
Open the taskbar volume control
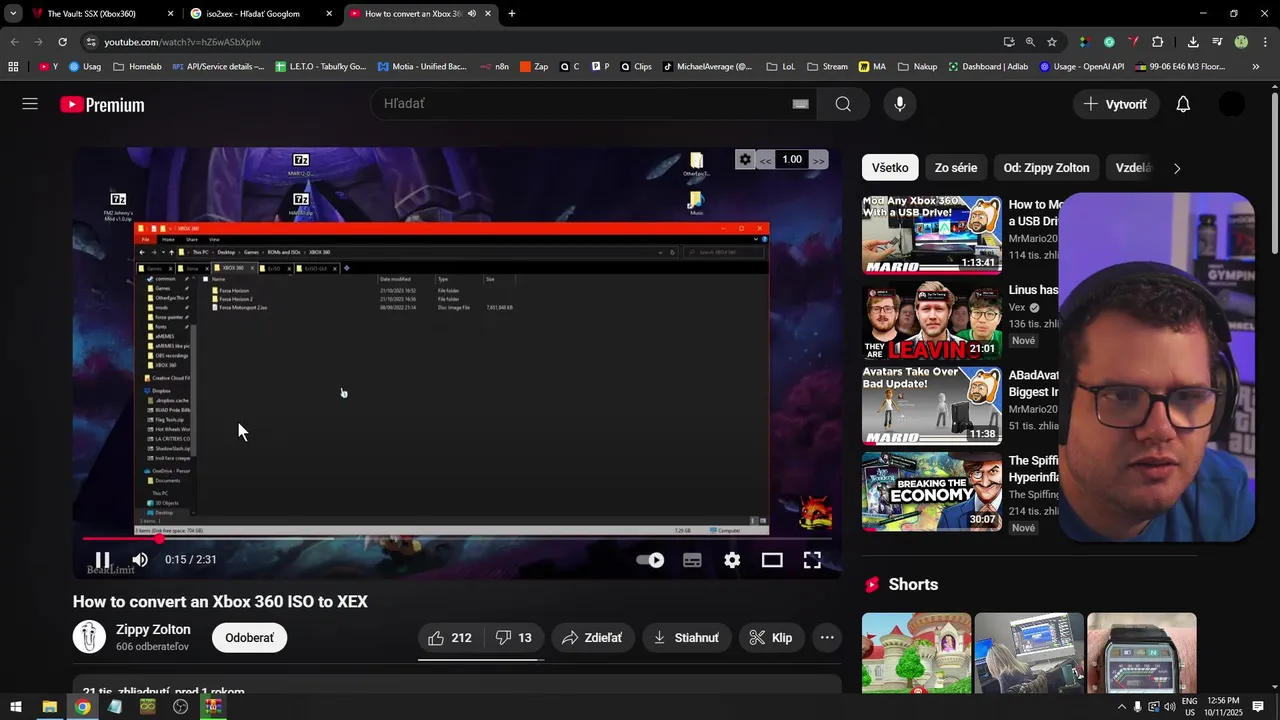(1169, 707)
